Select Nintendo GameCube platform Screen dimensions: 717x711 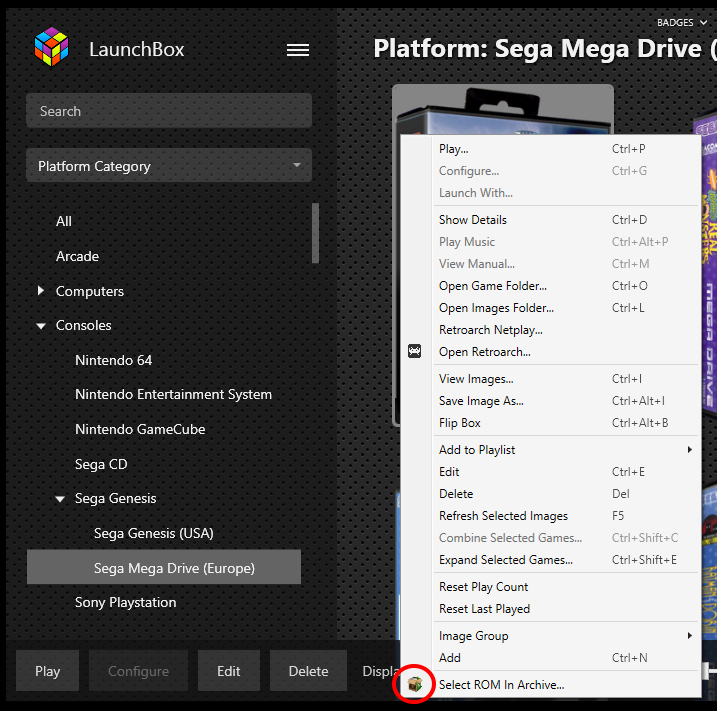[x=140, y=429]
